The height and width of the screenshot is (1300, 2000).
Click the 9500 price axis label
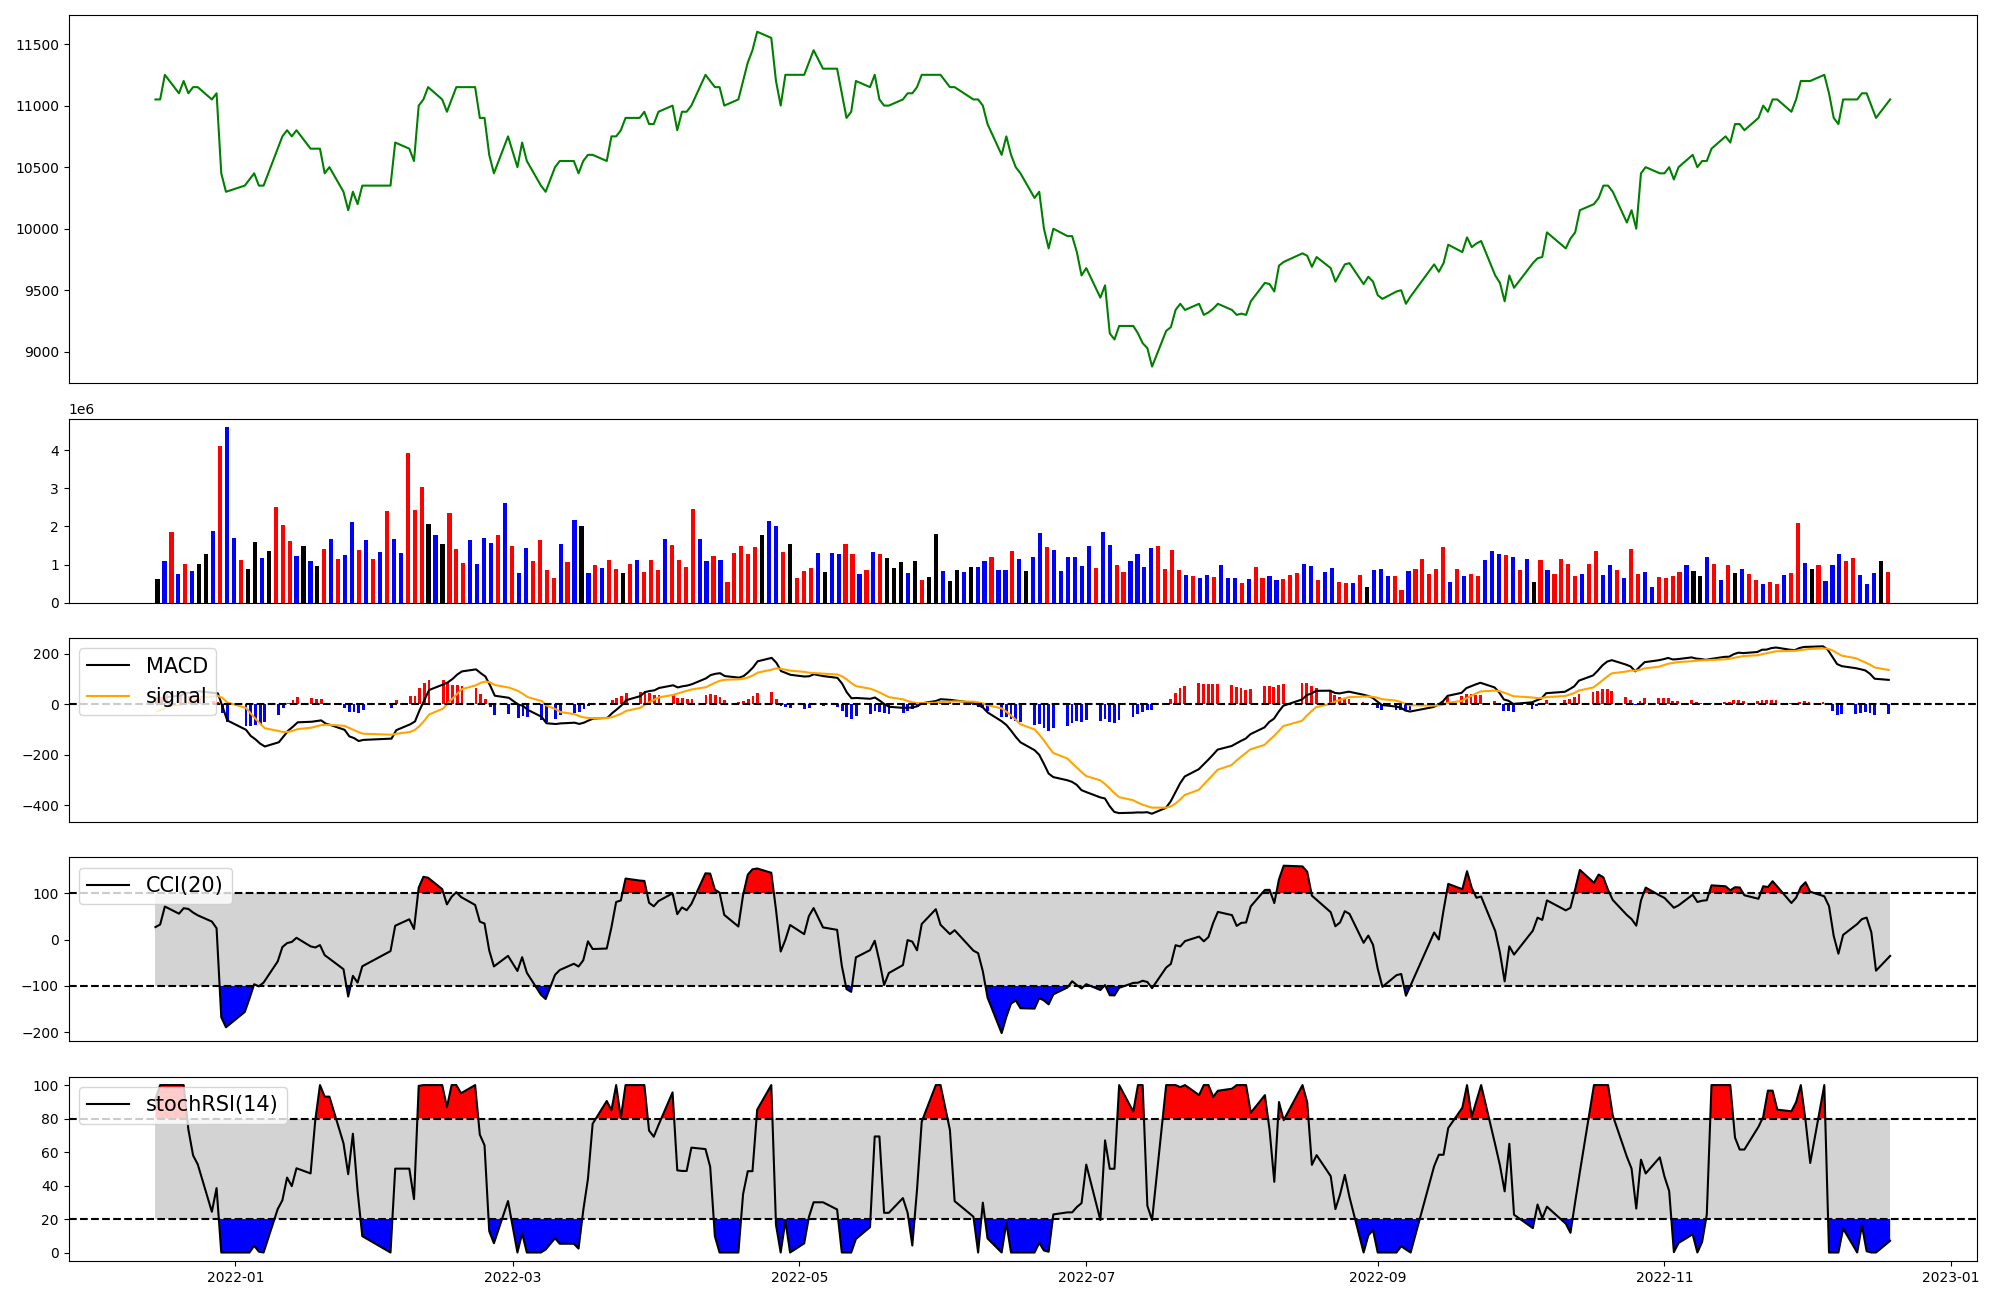41,291
